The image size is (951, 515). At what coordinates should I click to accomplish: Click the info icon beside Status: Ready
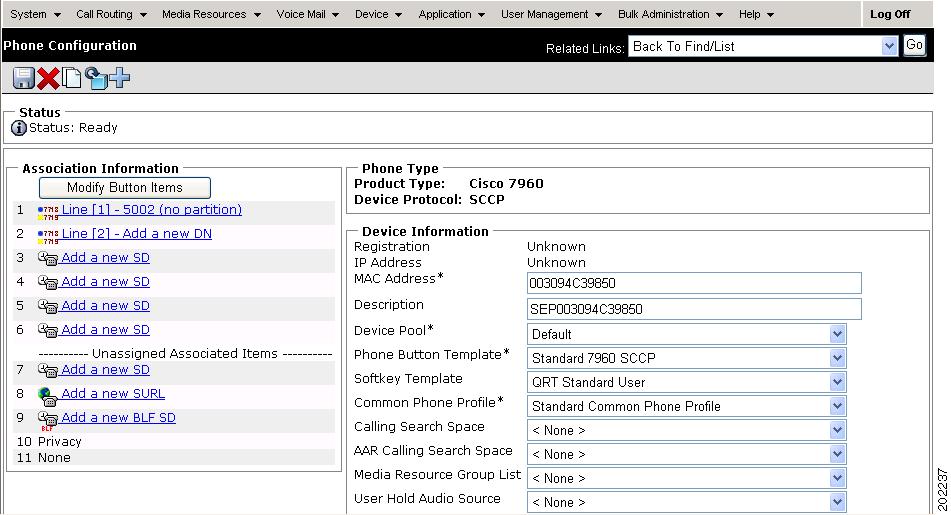pos(19,128)
